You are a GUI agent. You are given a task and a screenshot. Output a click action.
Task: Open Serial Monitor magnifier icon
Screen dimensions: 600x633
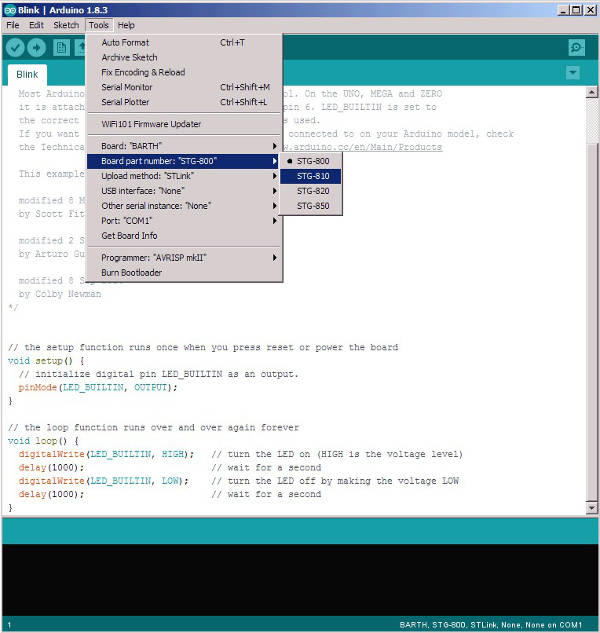pos(576,47)
